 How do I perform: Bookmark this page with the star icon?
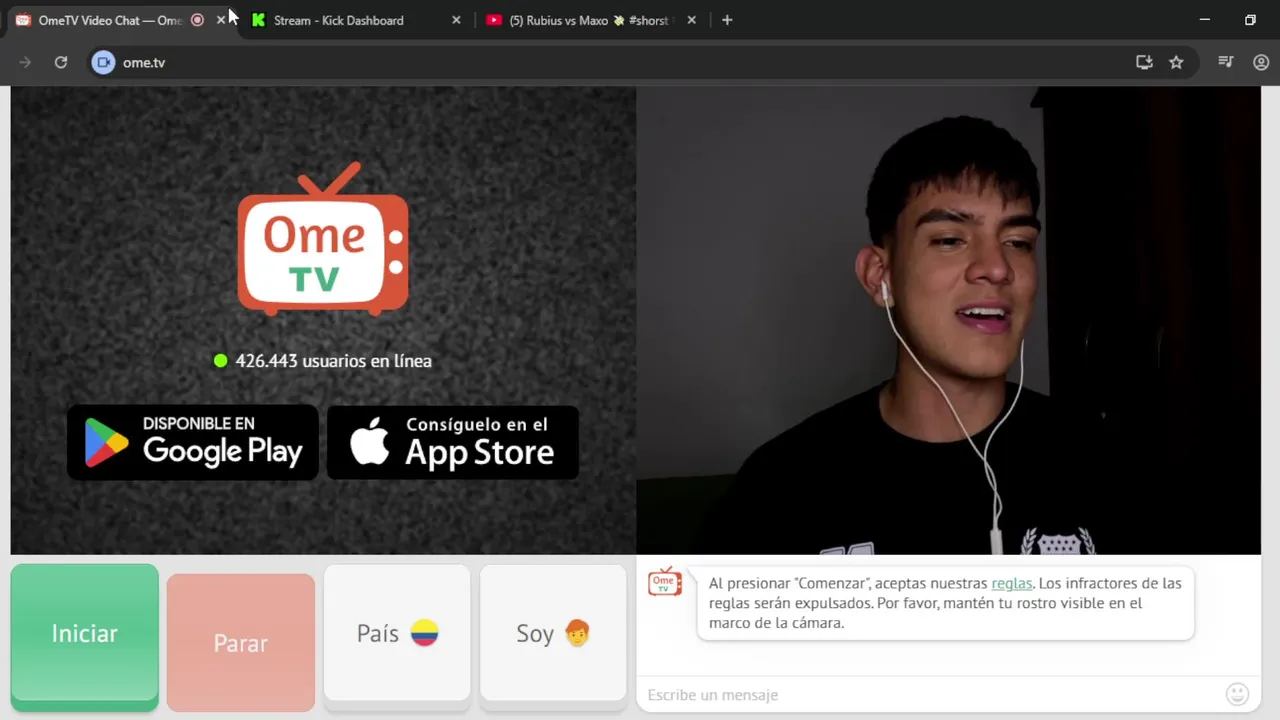[x=1176, y=62]
